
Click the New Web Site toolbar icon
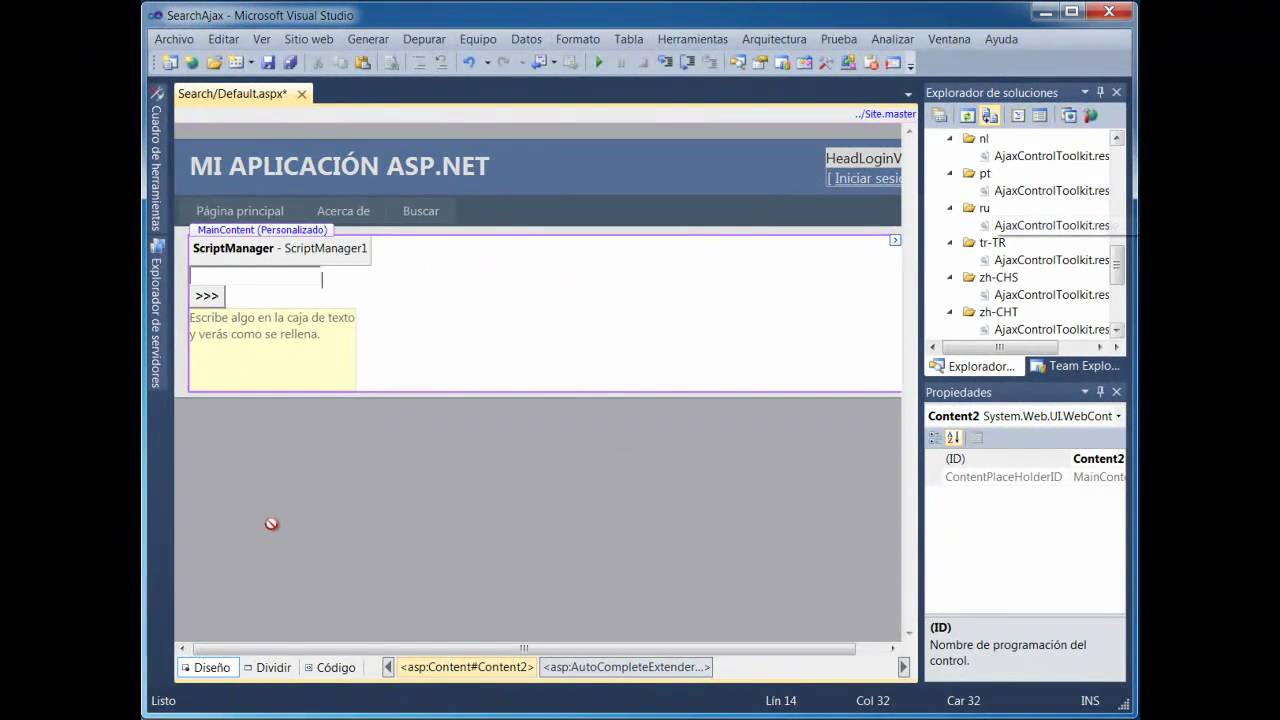pyautogui.click(x=191, y=62)
